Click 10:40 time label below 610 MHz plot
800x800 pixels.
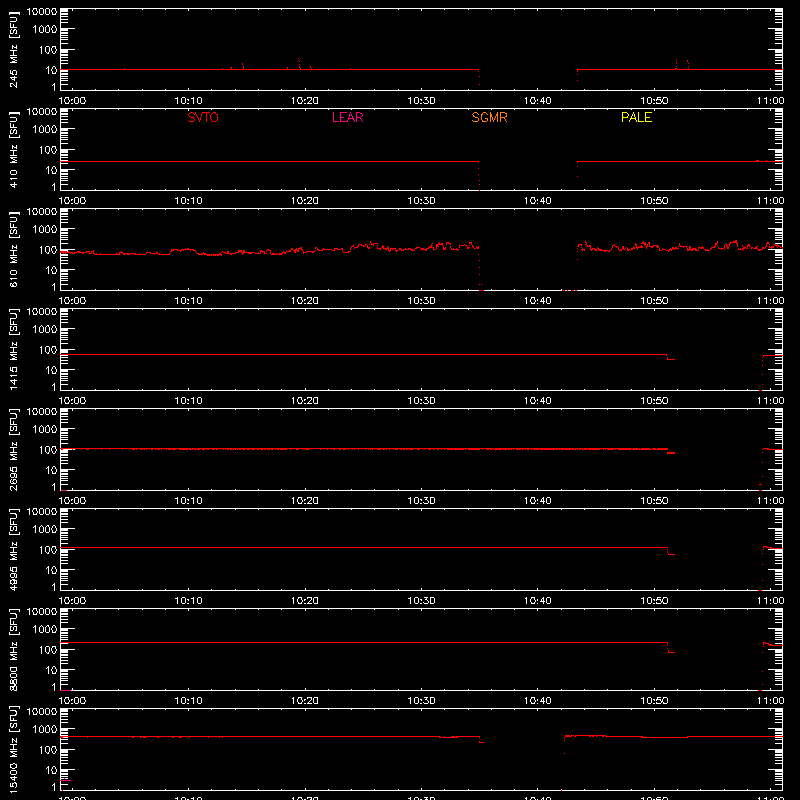538,301
